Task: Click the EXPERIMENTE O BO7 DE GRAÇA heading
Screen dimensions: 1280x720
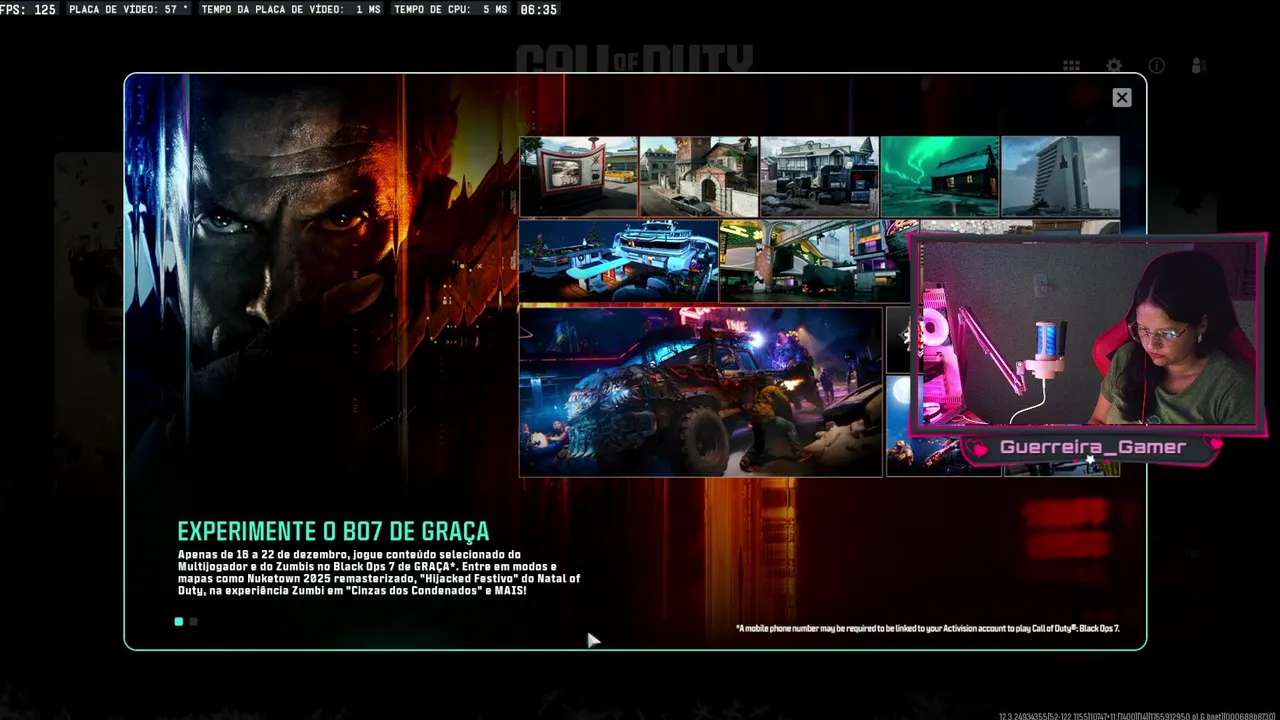Action: (334, 531)
